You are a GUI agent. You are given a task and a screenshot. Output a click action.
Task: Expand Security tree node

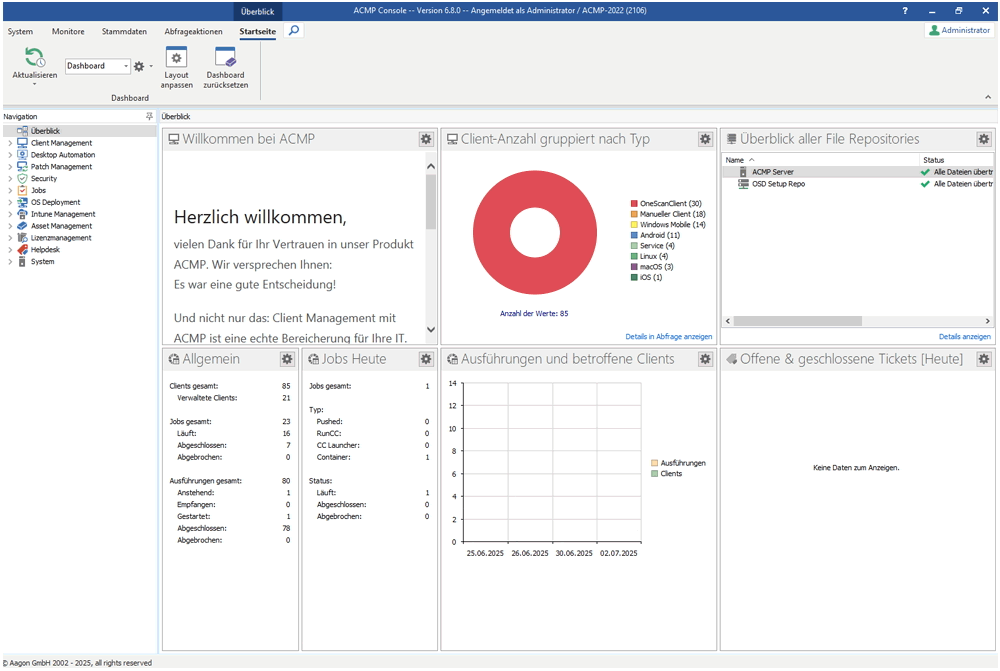(x=10, y=179)
